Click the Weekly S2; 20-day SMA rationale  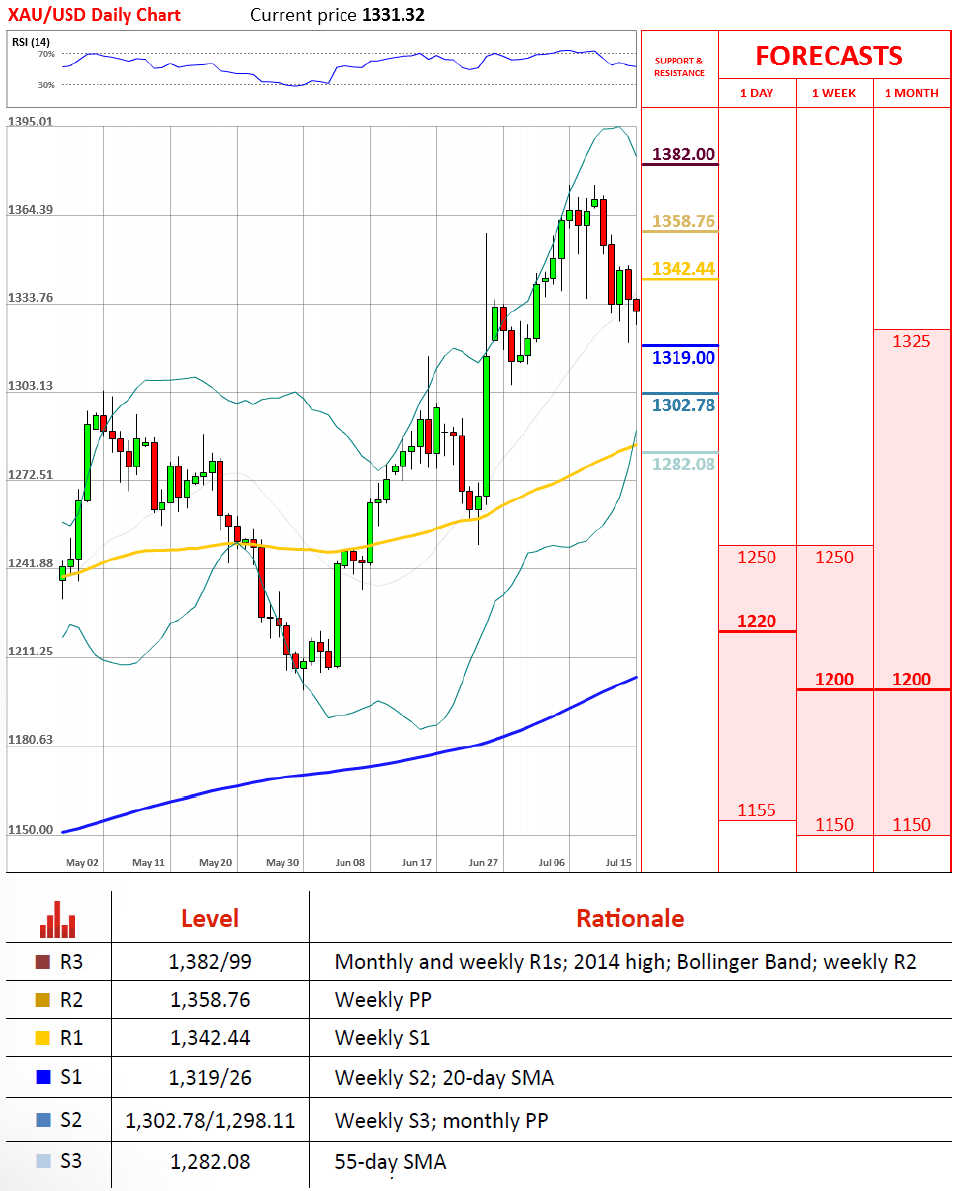point(444,1077)
